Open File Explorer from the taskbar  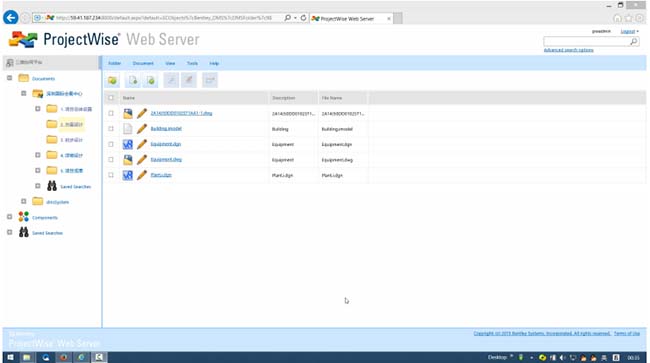pos(27,357)
